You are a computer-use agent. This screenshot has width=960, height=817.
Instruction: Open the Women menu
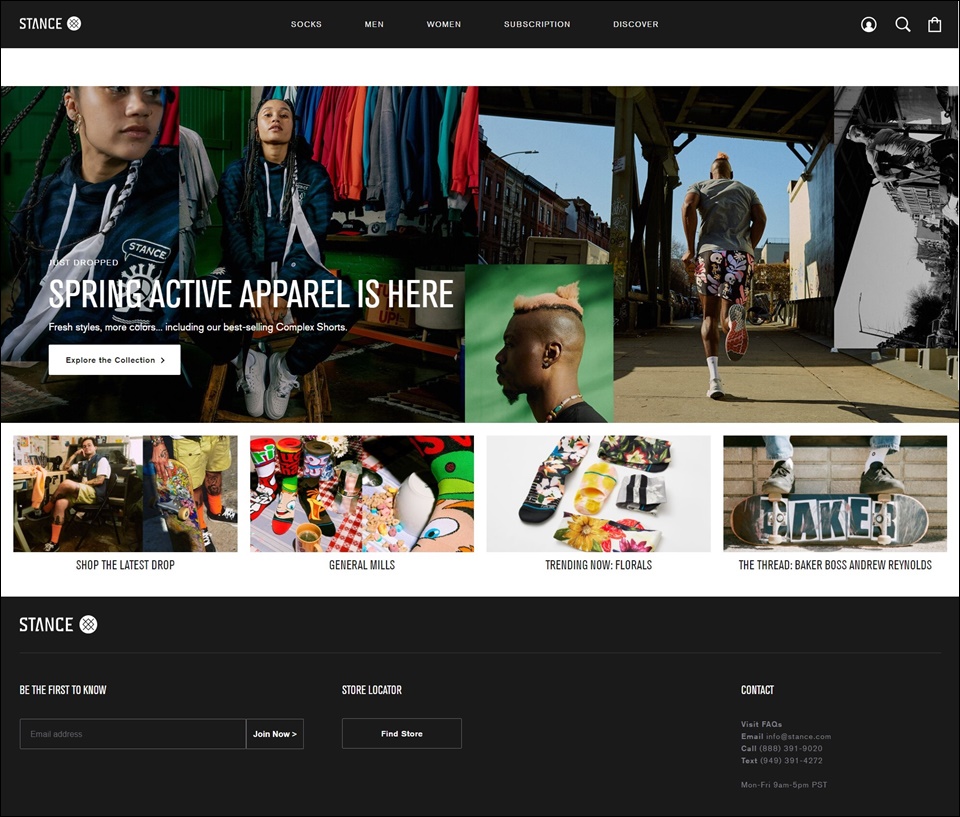(444, 24)
